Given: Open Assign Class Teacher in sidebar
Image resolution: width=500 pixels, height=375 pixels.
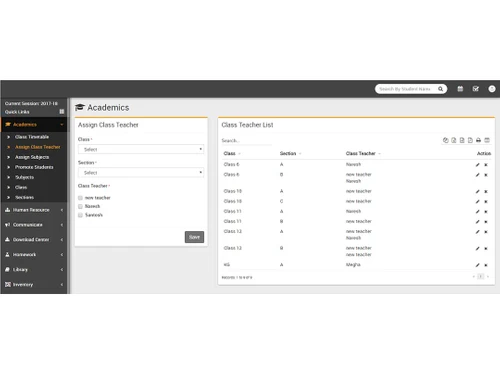Looking at the screenshot, I should point(38,147).
